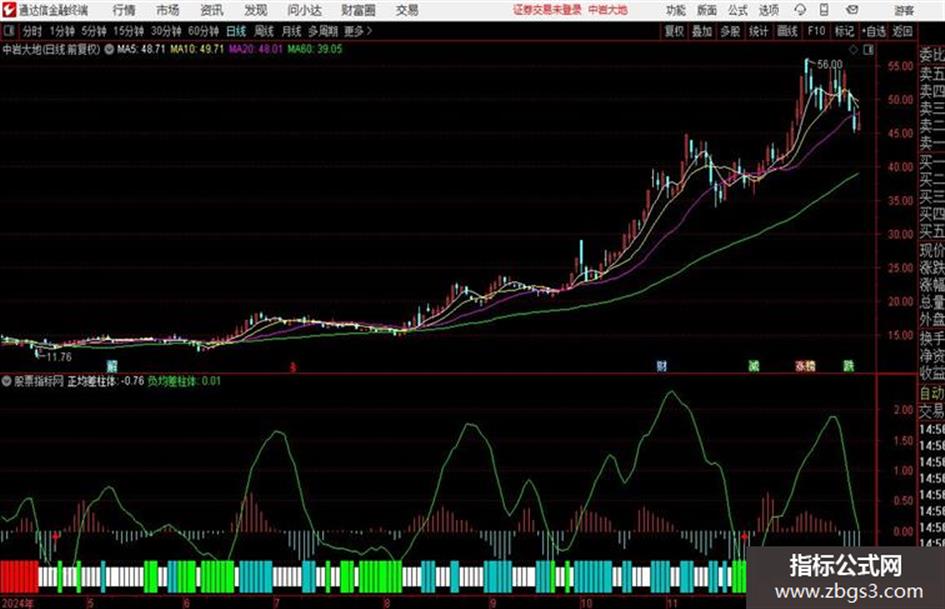Viewport: 945px width, 609px height.
Task: Click the MA60: 39.05 value label
Action: (x=315, y=49)
